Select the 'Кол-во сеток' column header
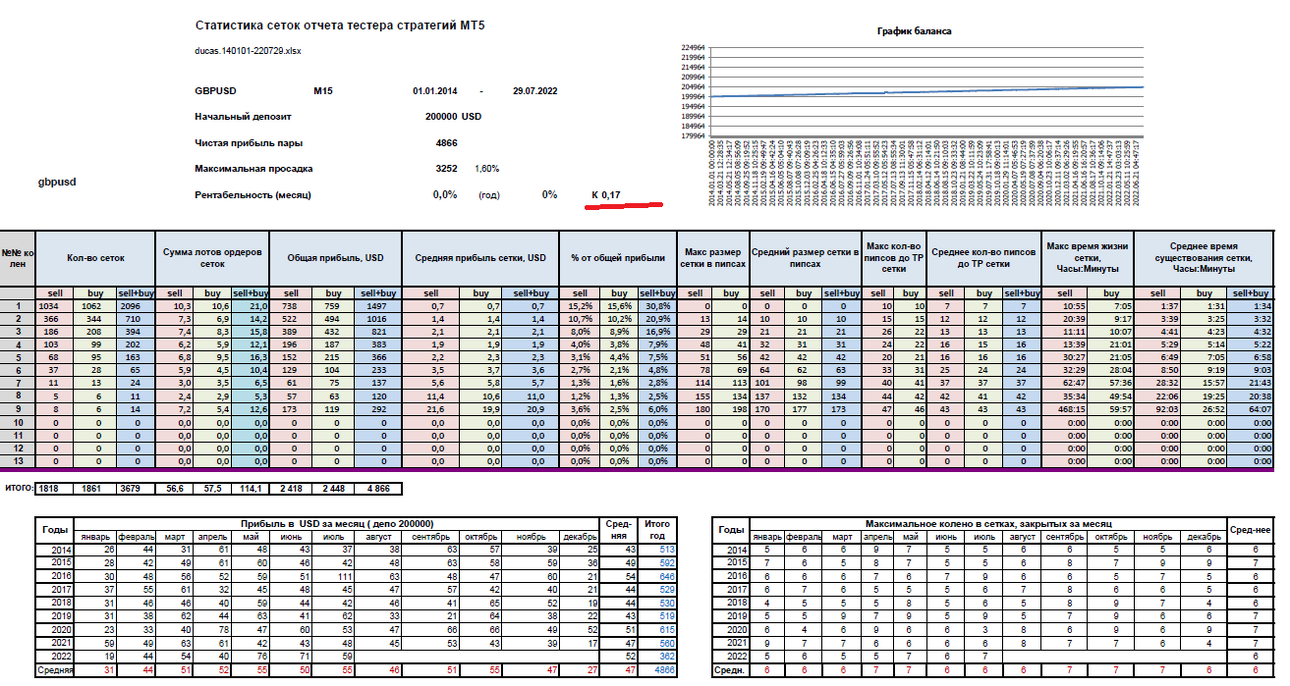Screen dimensions: 1290x686 pos(95,257)
